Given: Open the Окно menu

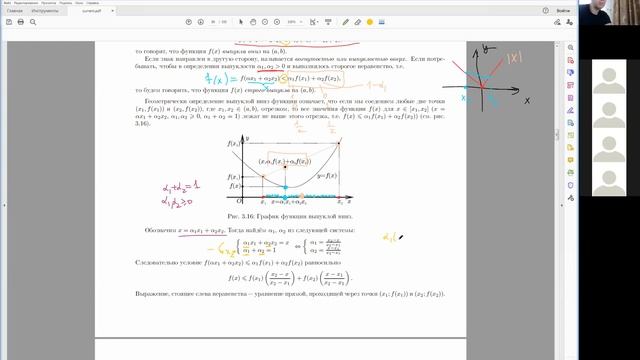Looking at the screenshot, I should click(x=79, y=3).
